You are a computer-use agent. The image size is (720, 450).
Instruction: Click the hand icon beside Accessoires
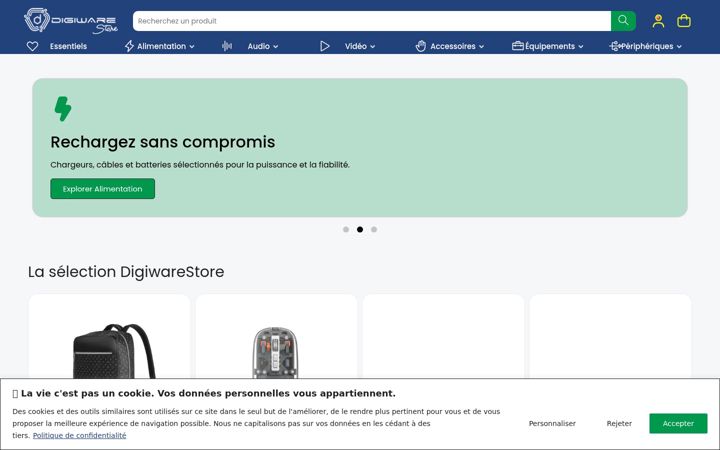coord(421,46)
